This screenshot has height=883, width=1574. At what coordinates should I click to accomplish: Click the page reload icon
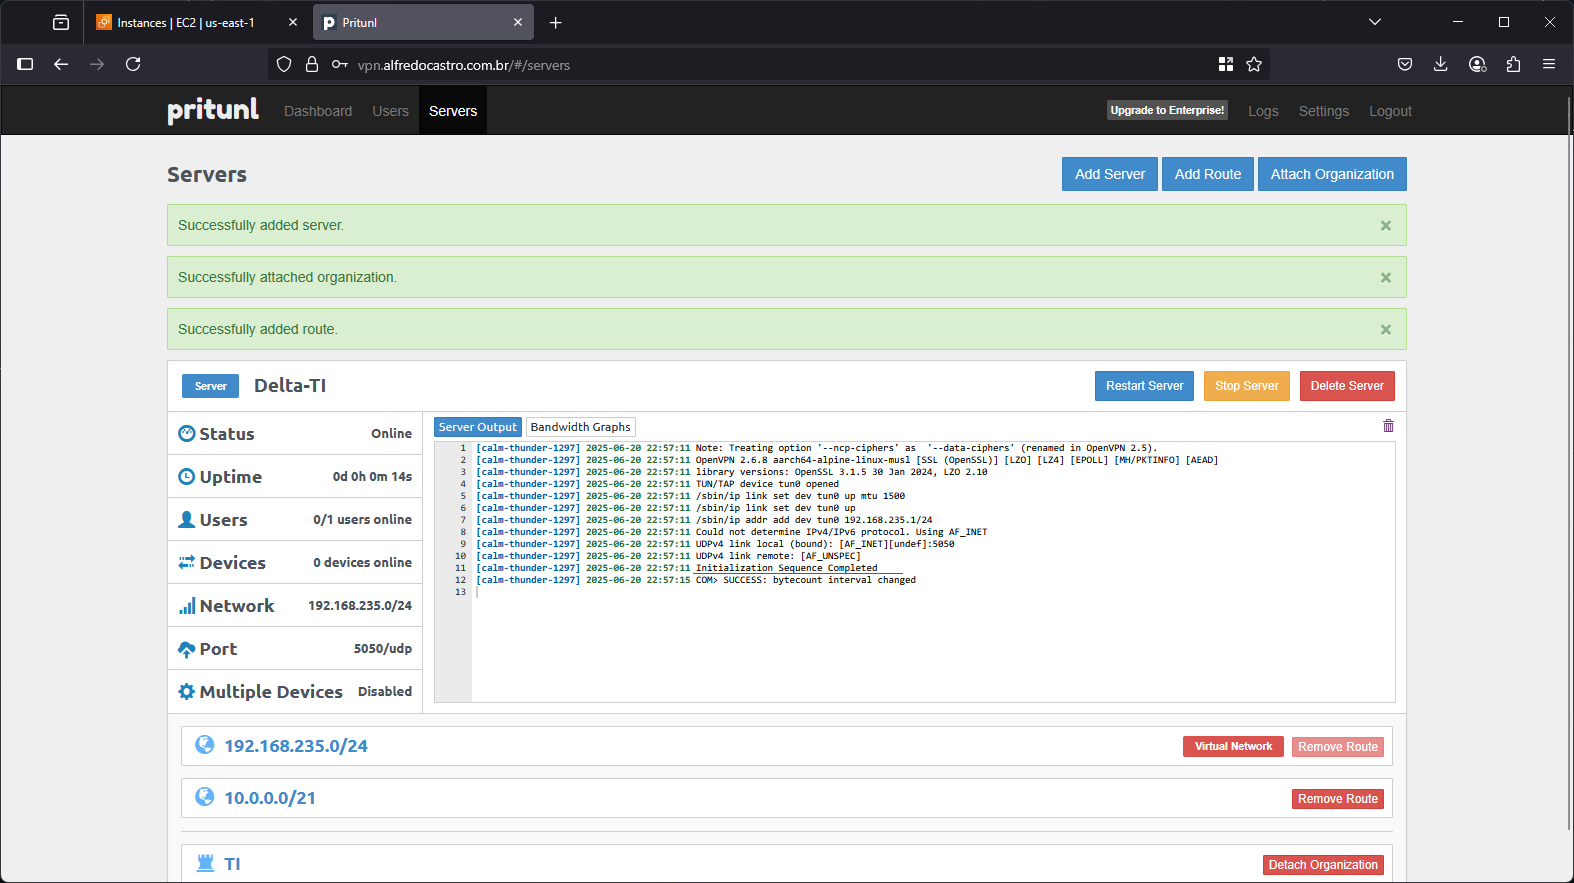(x=133, y=65)
